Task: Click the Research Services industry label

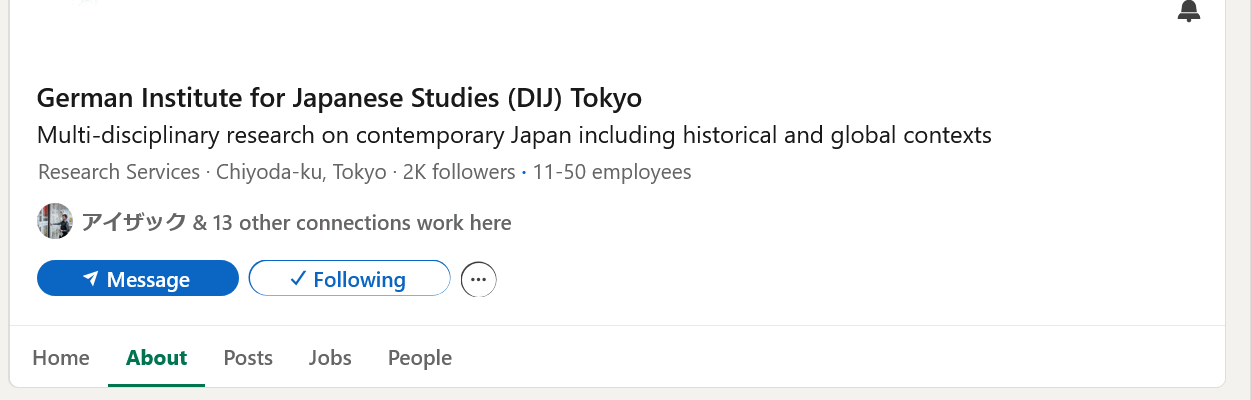Action: [119, 172]
